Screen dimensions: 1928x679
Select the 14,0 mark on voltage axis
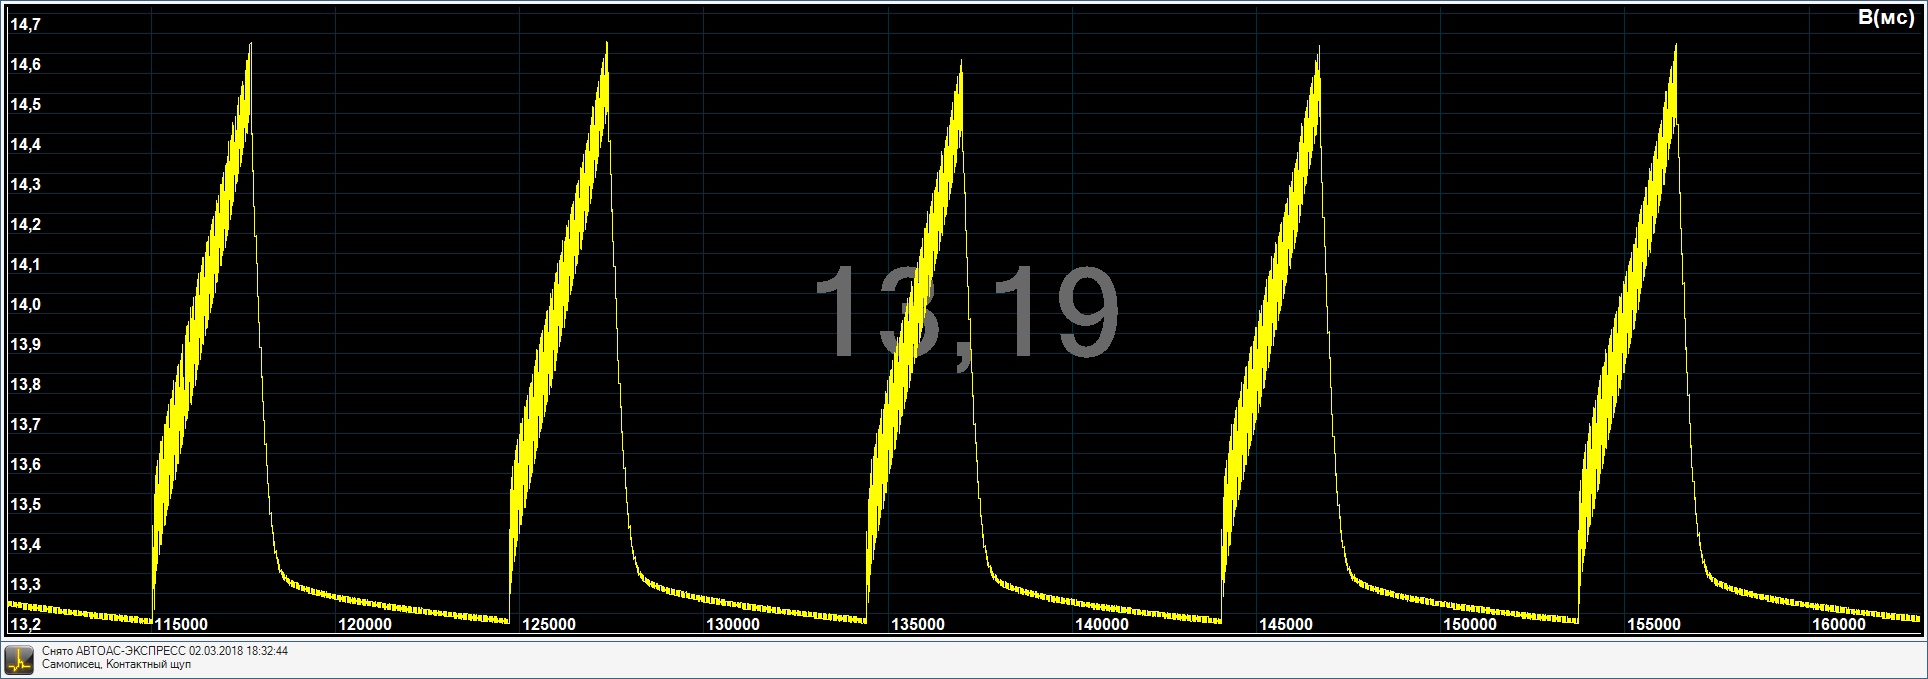tap(25, 305)
